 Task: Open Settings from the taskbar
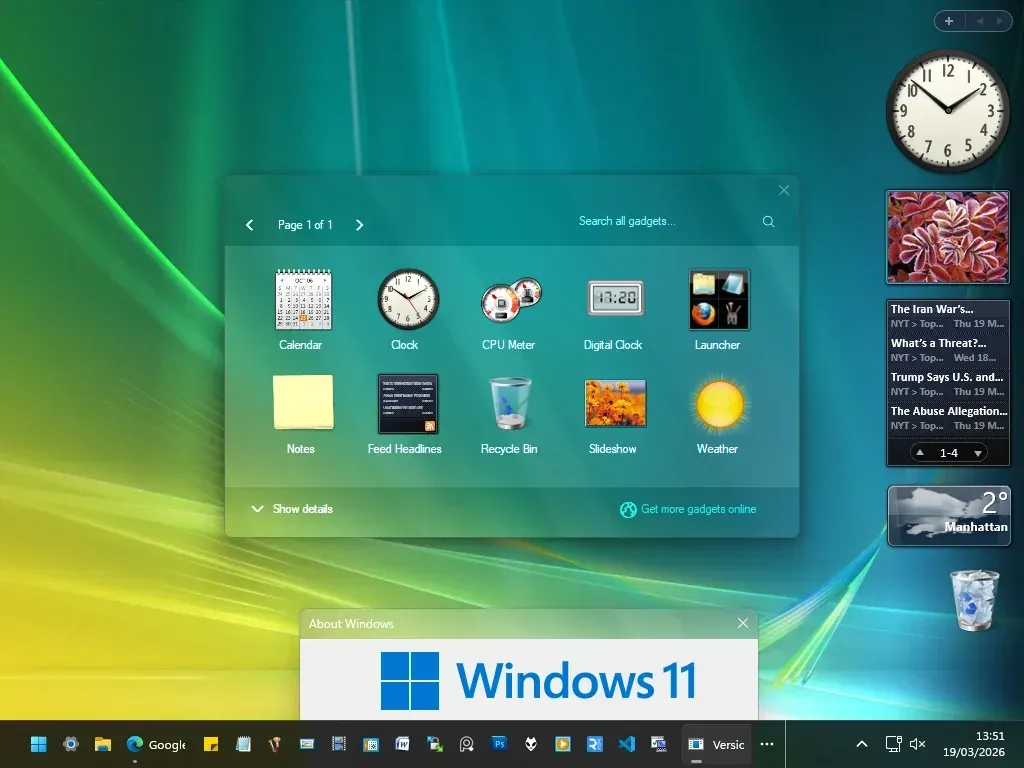71,744
